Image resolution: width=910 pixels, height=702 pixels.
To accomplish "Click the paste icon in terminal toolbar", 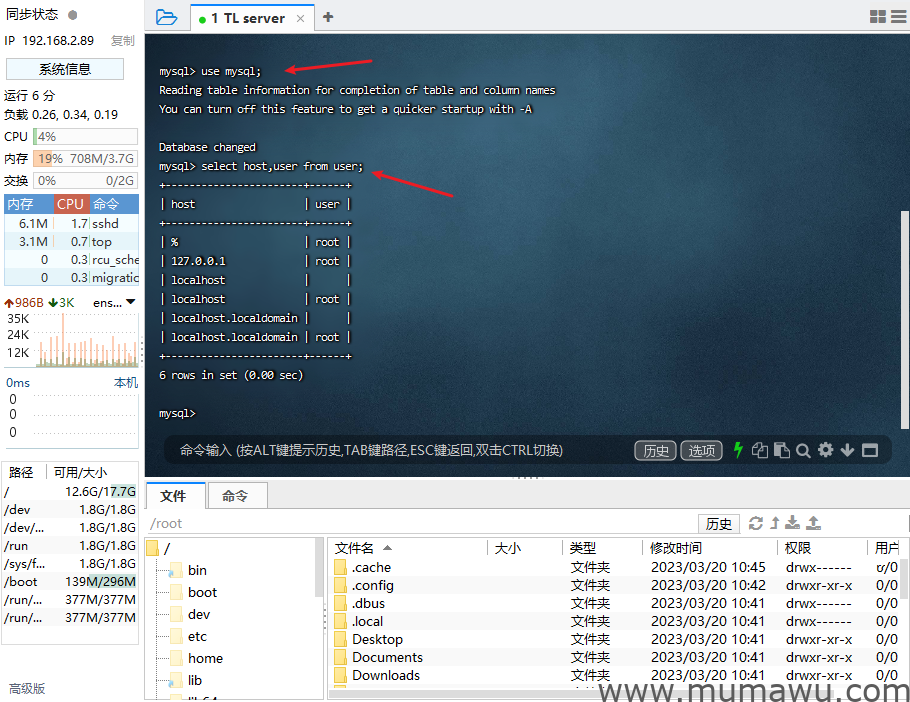I will click(781, 450).
